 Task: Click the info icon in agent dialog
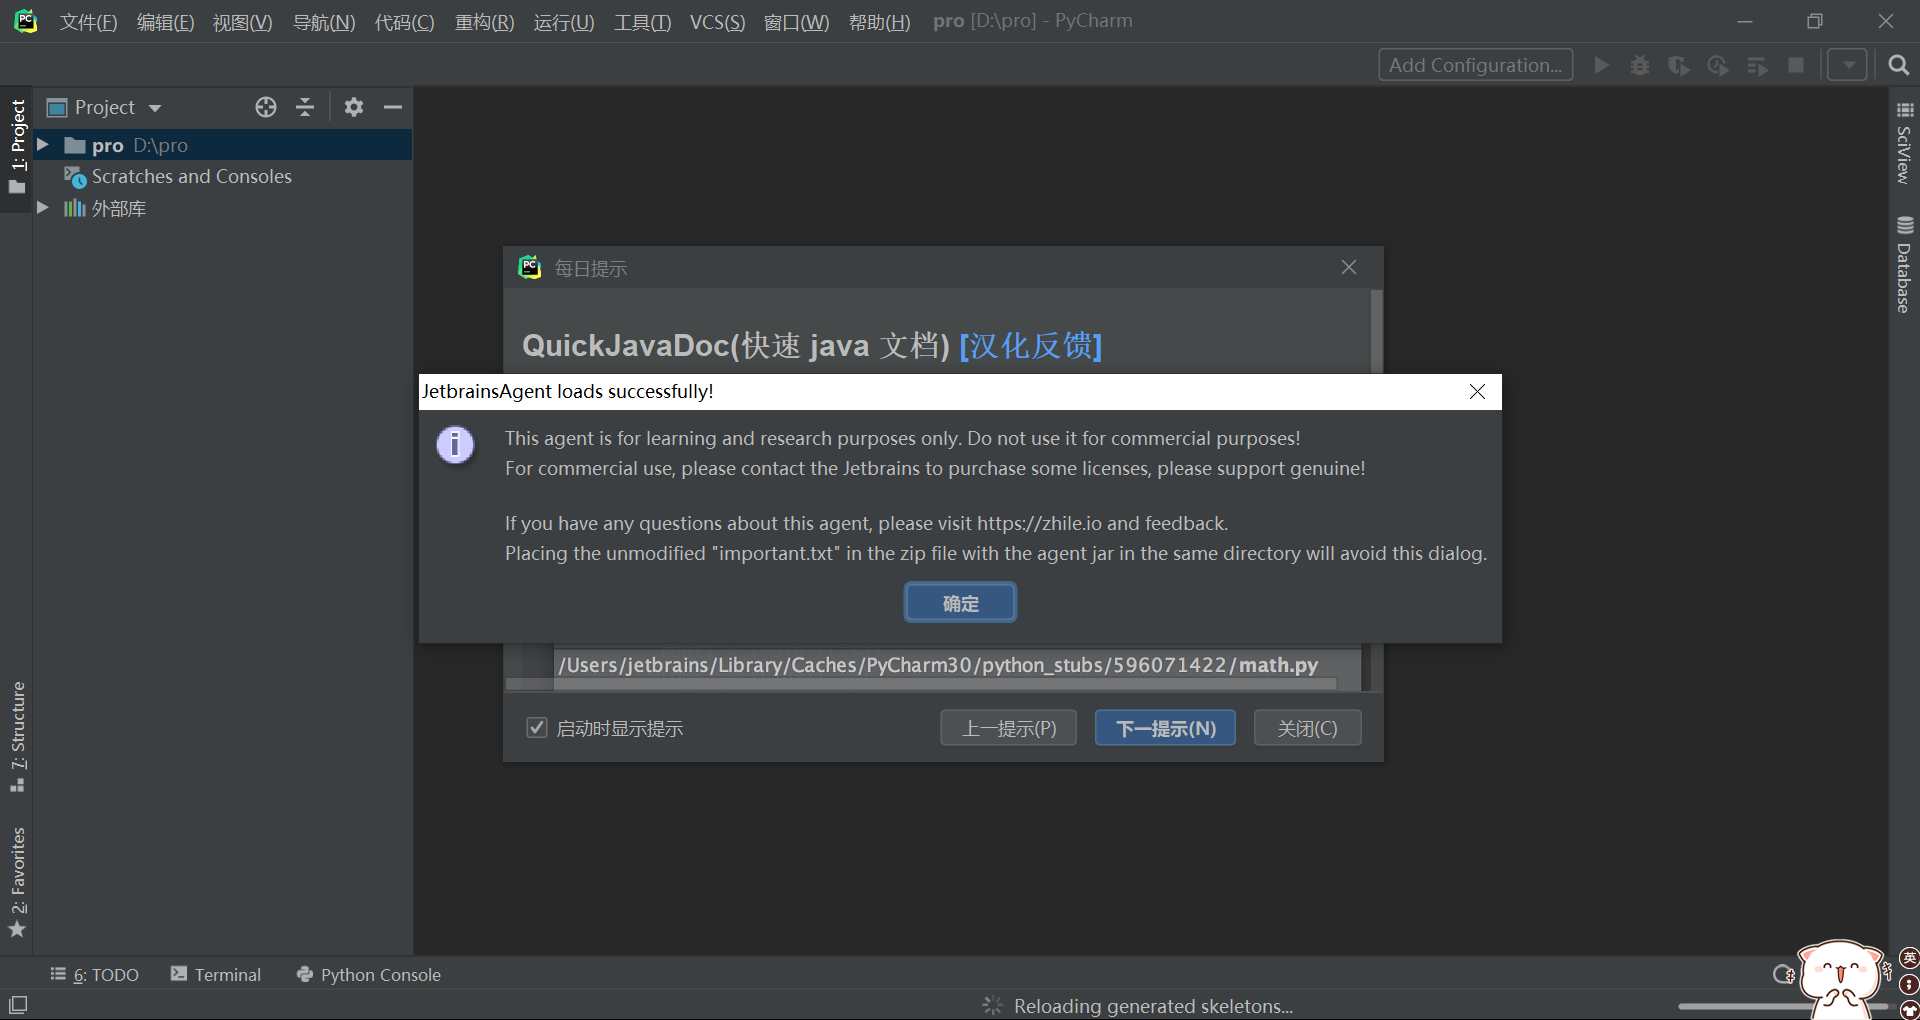[x=455, y=444]
